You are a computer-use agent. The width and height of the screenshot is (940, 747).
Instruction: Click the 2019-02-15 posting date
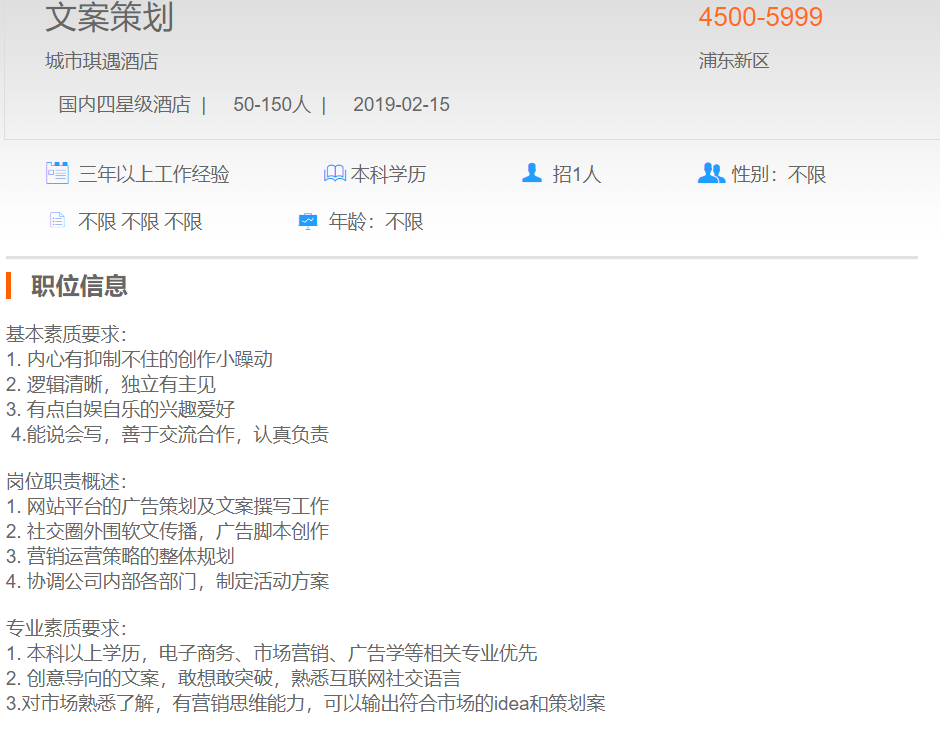click(x=401, y=104)
